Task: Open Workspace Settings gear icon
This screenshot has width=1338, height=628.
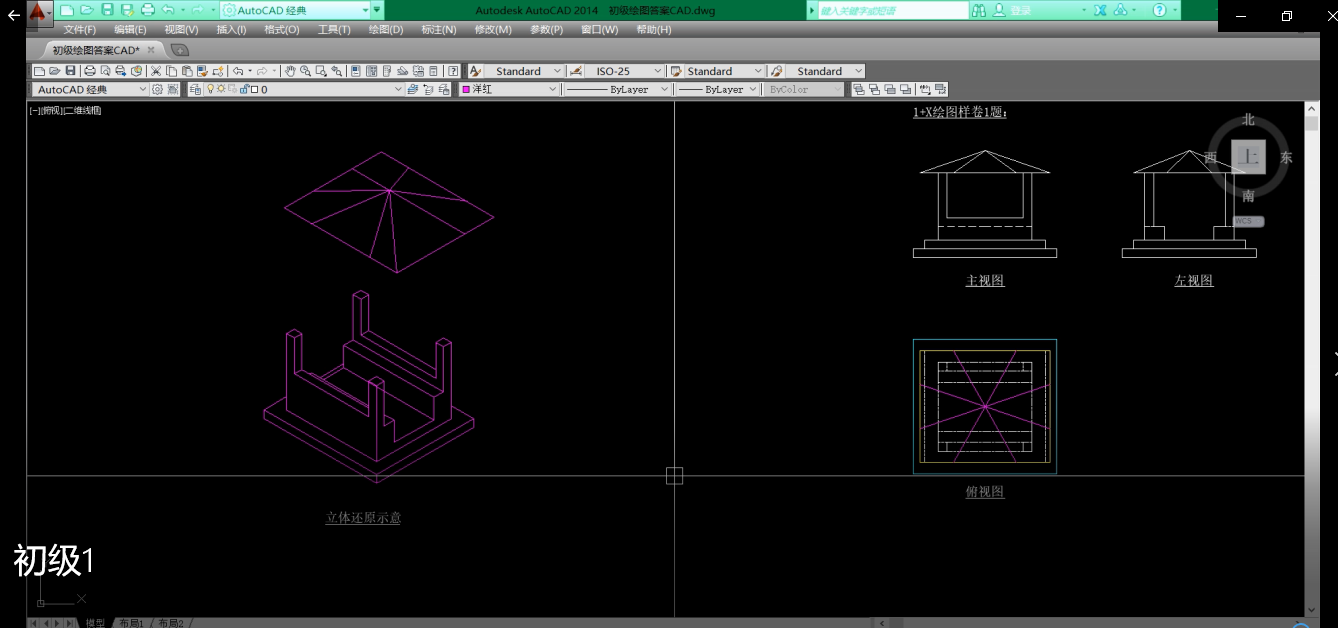Action: click(157, 89)
